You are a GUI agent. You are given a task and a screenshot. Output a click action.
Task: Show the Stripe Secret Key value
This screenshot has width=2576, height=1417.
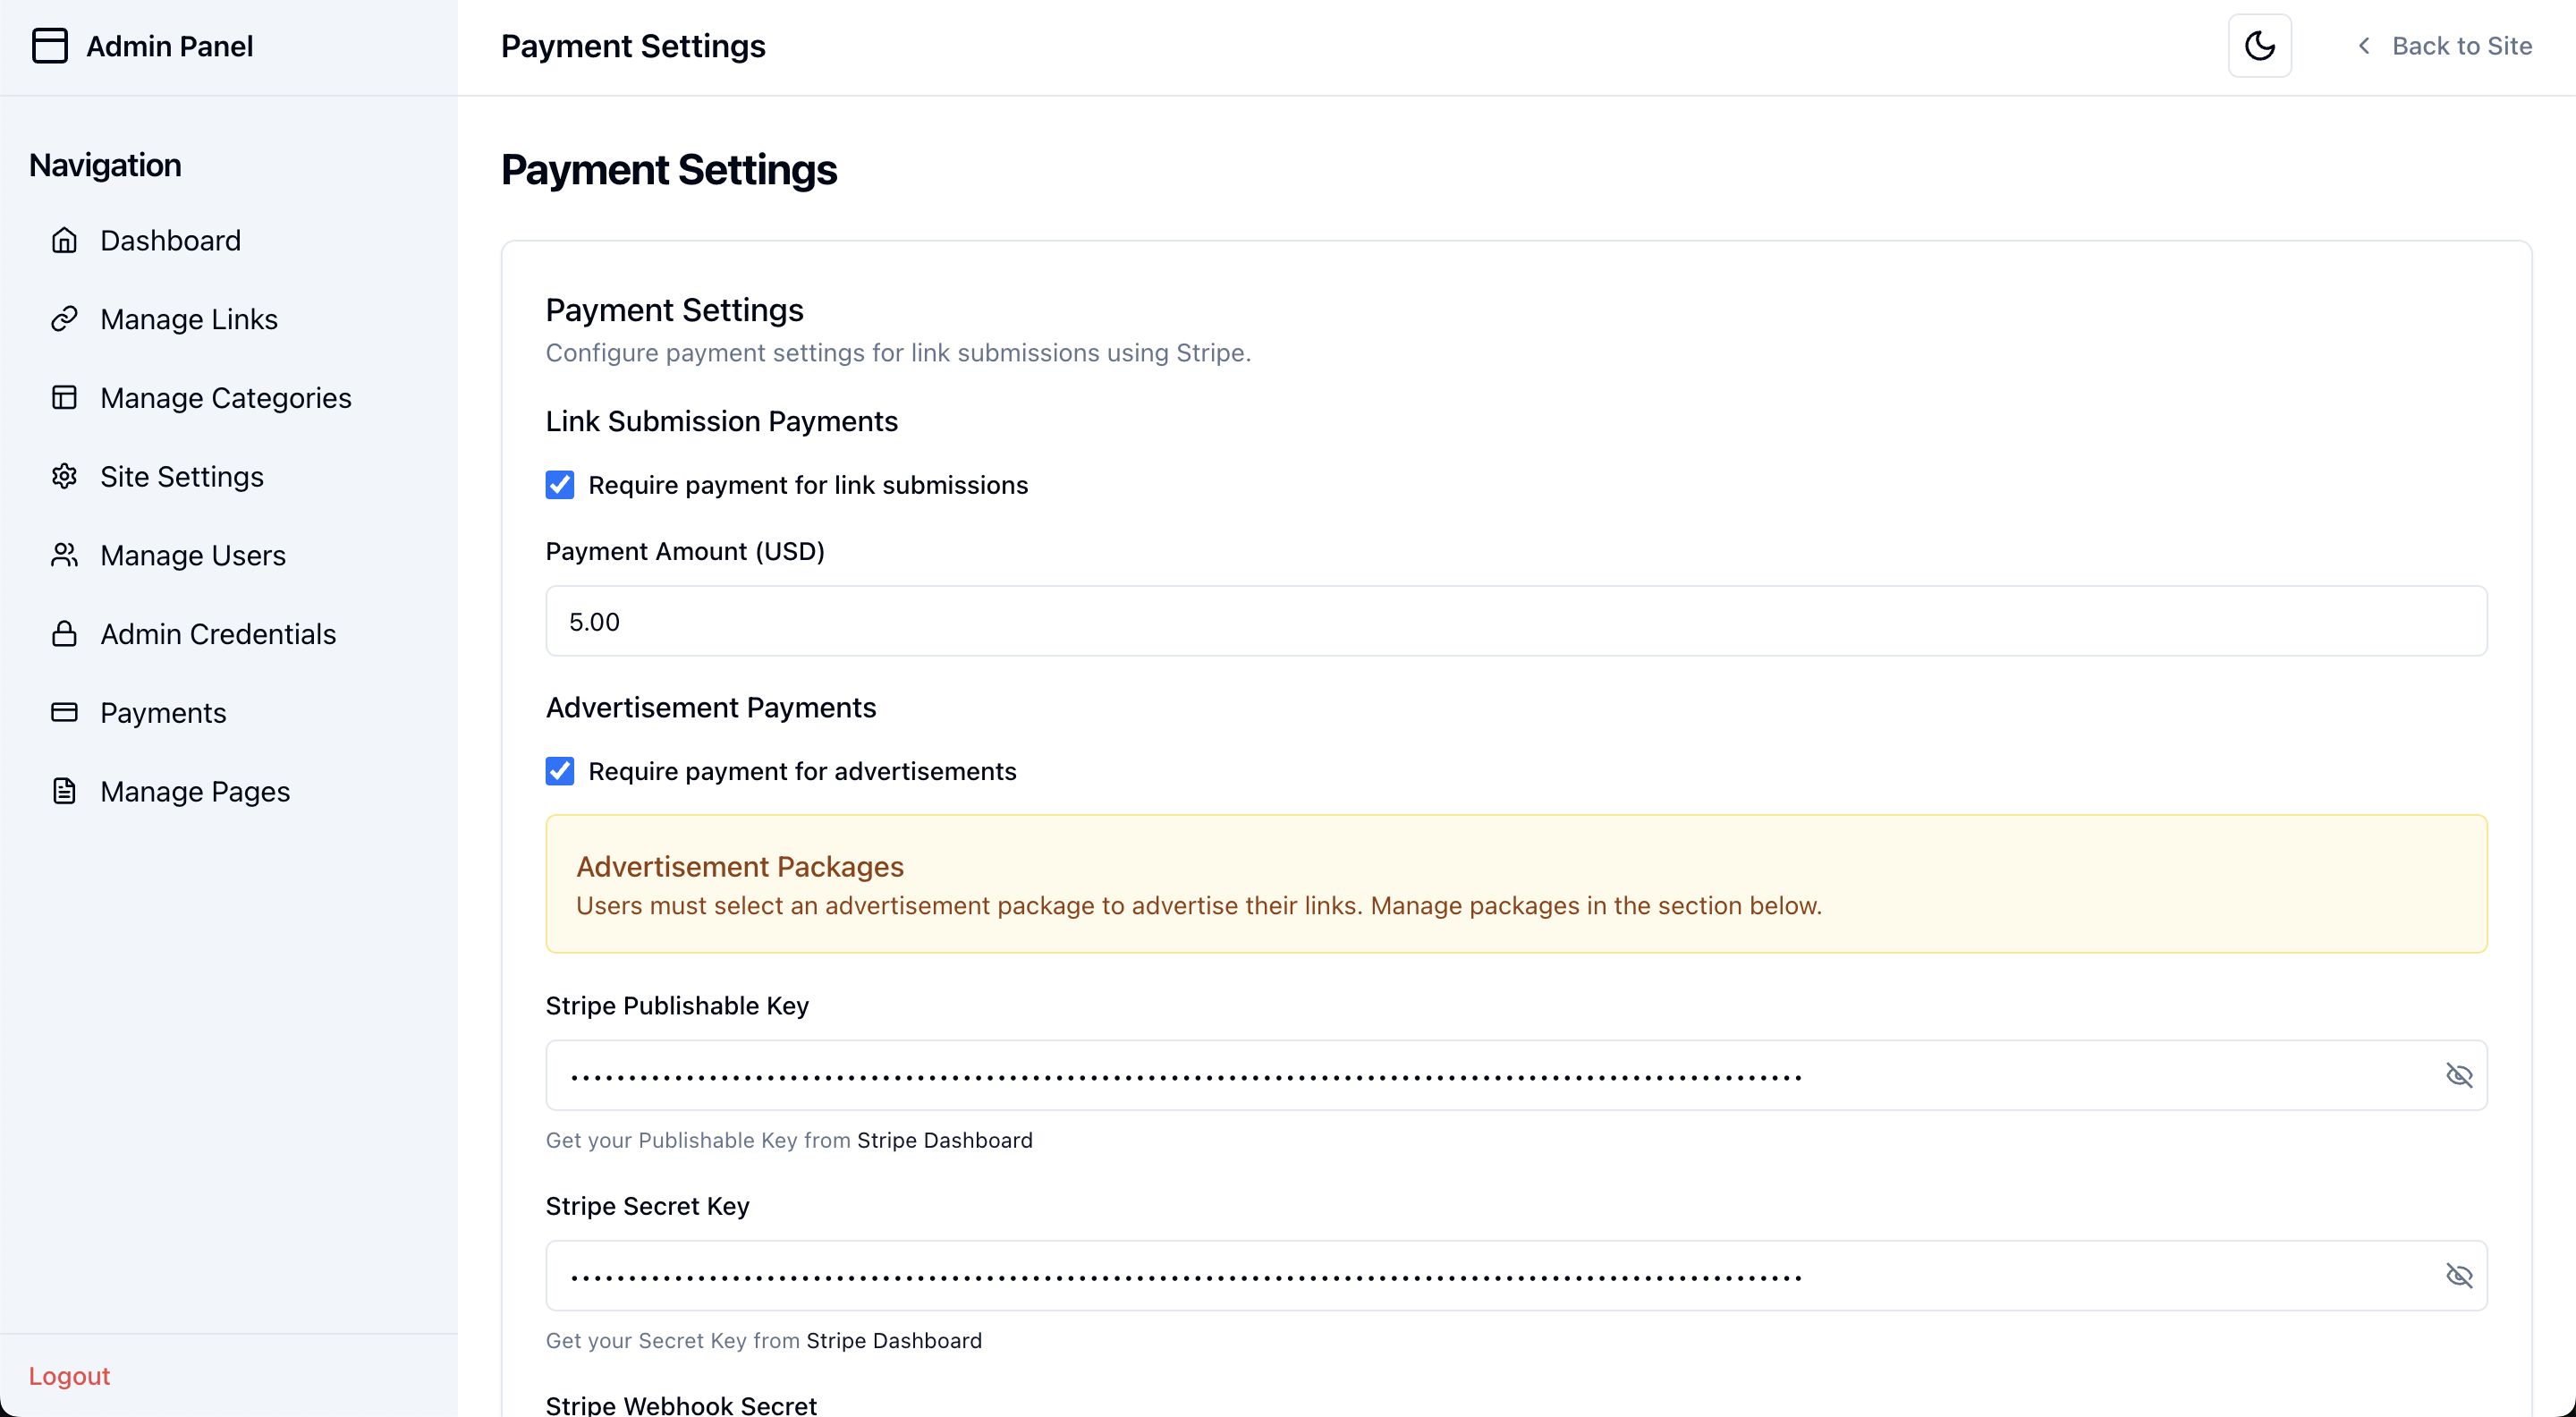click(x=2459, y=1276)
